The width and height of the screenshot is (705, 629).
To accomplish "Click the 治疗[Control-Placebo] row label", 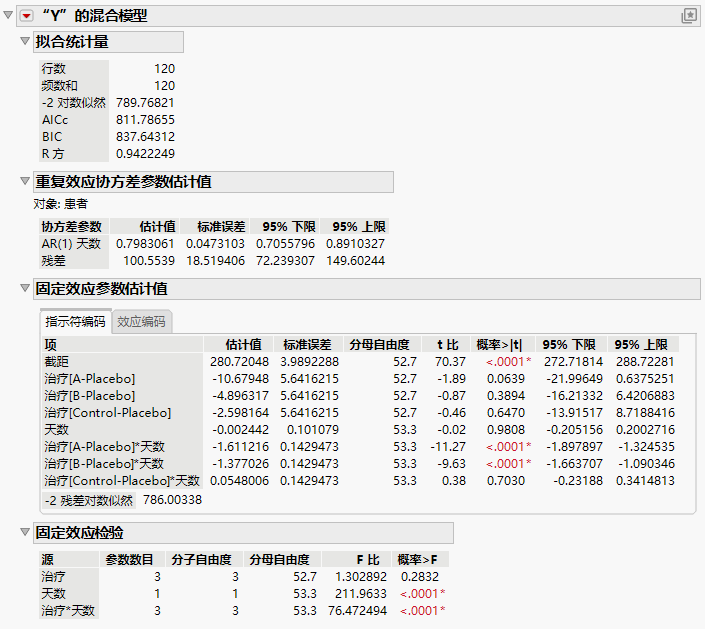I will click(107, 413).
